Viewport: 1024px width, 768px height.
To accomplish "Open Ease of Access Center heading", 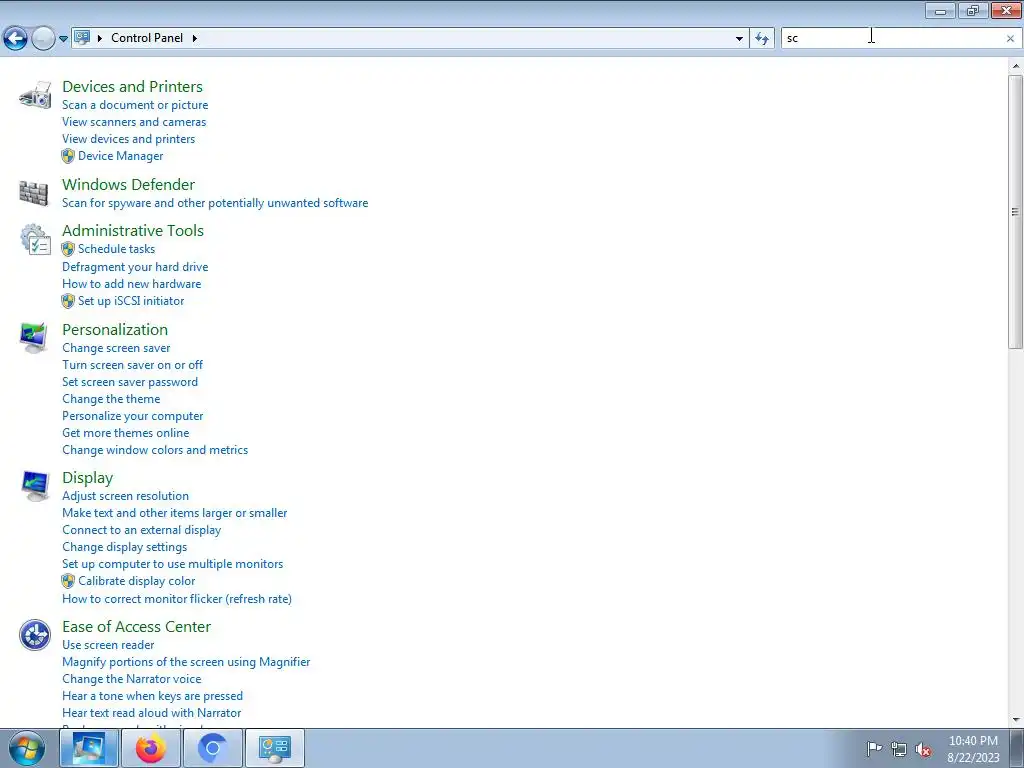I will [x=136, y=626].
